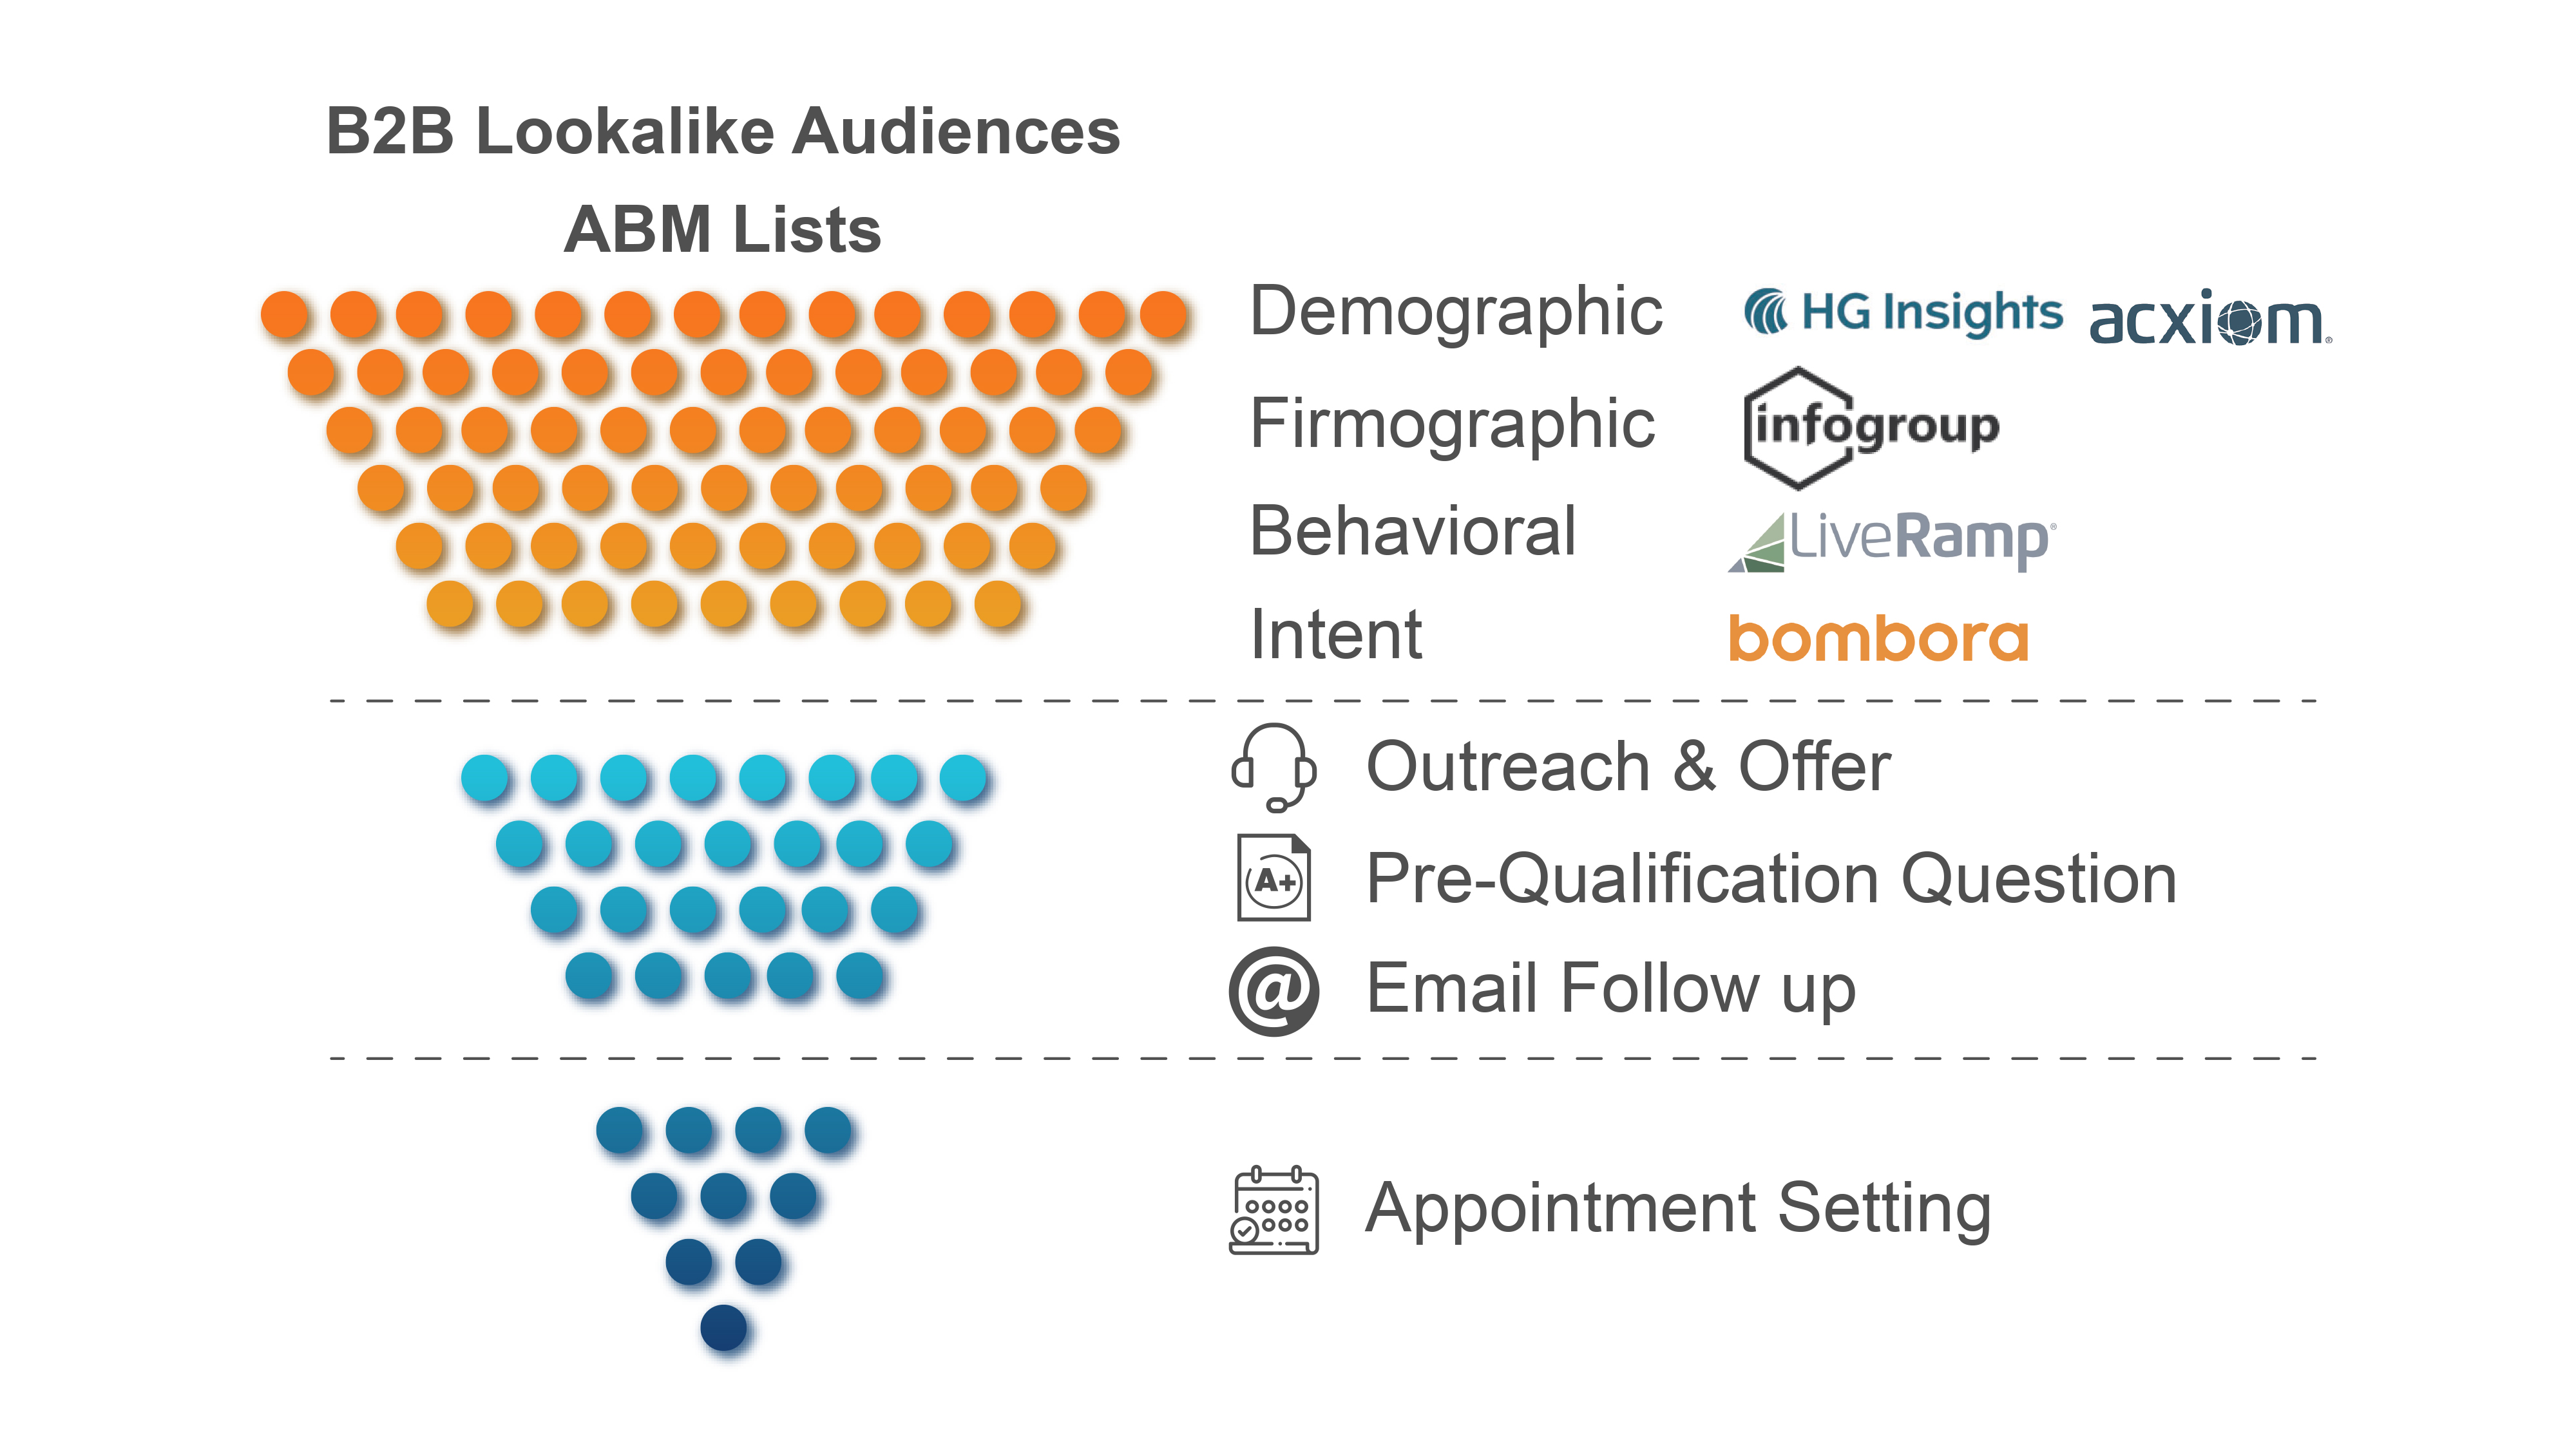Click the Appointment Setting text
Image resolution: width=2576 pixels, height=1447 pixels.
[1678, 1208]
